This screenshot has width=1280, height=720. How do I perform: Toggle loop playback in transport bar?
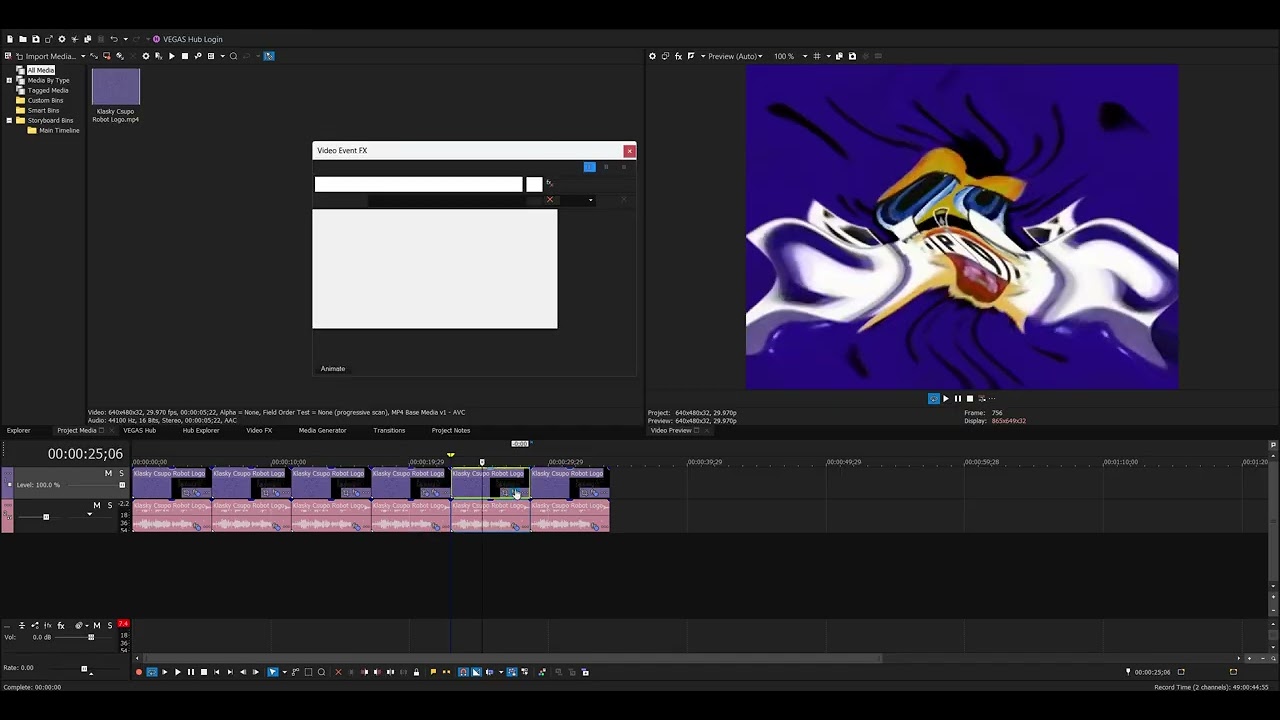pyautogui.click(x=152, y=672)
